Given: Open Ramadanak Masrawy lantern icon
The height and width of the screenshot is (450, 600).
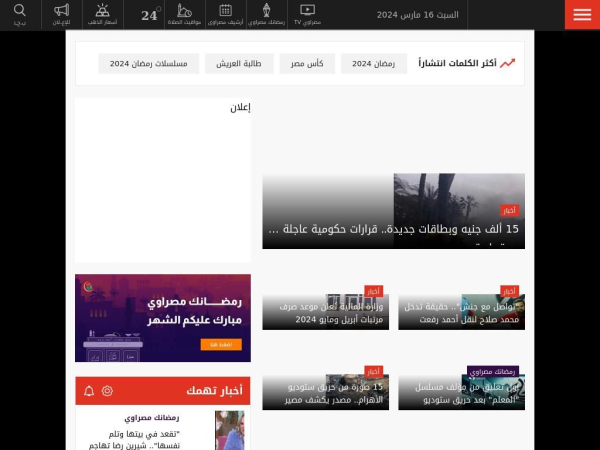Looking at the screenshot, I should tap(266, 15).
